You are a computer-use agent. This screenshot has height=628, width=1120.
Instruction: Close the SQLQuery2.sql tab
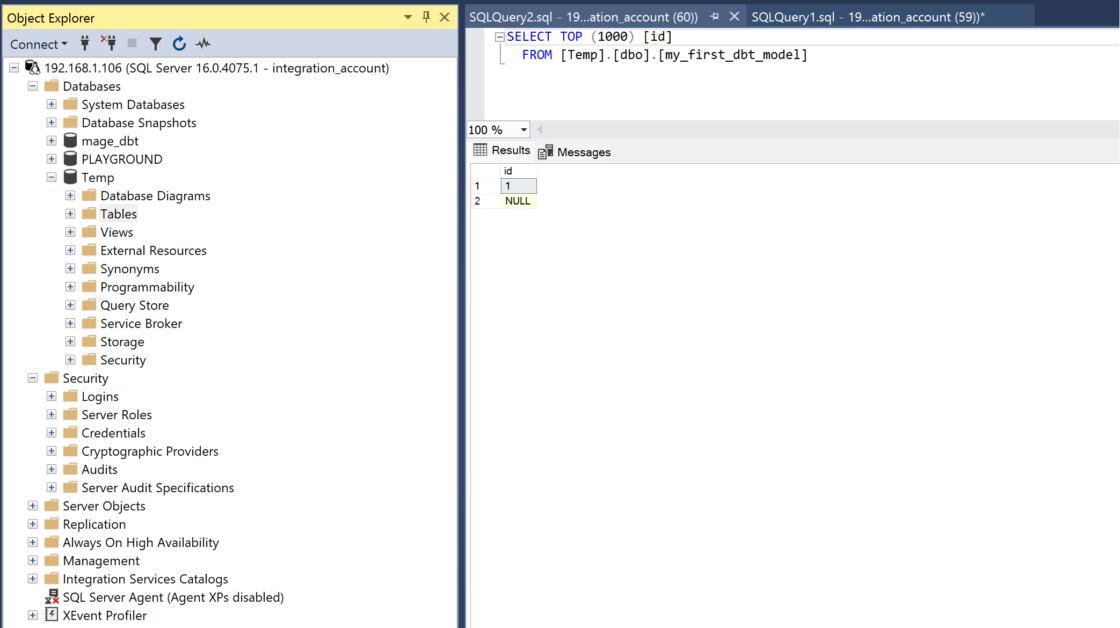(734, 16)
